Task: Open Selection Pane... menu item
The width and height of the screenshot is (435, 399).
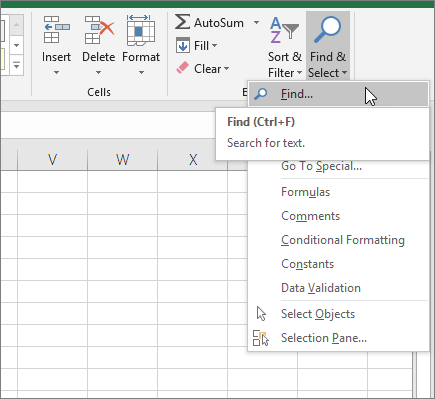Action: click(339, 338)
